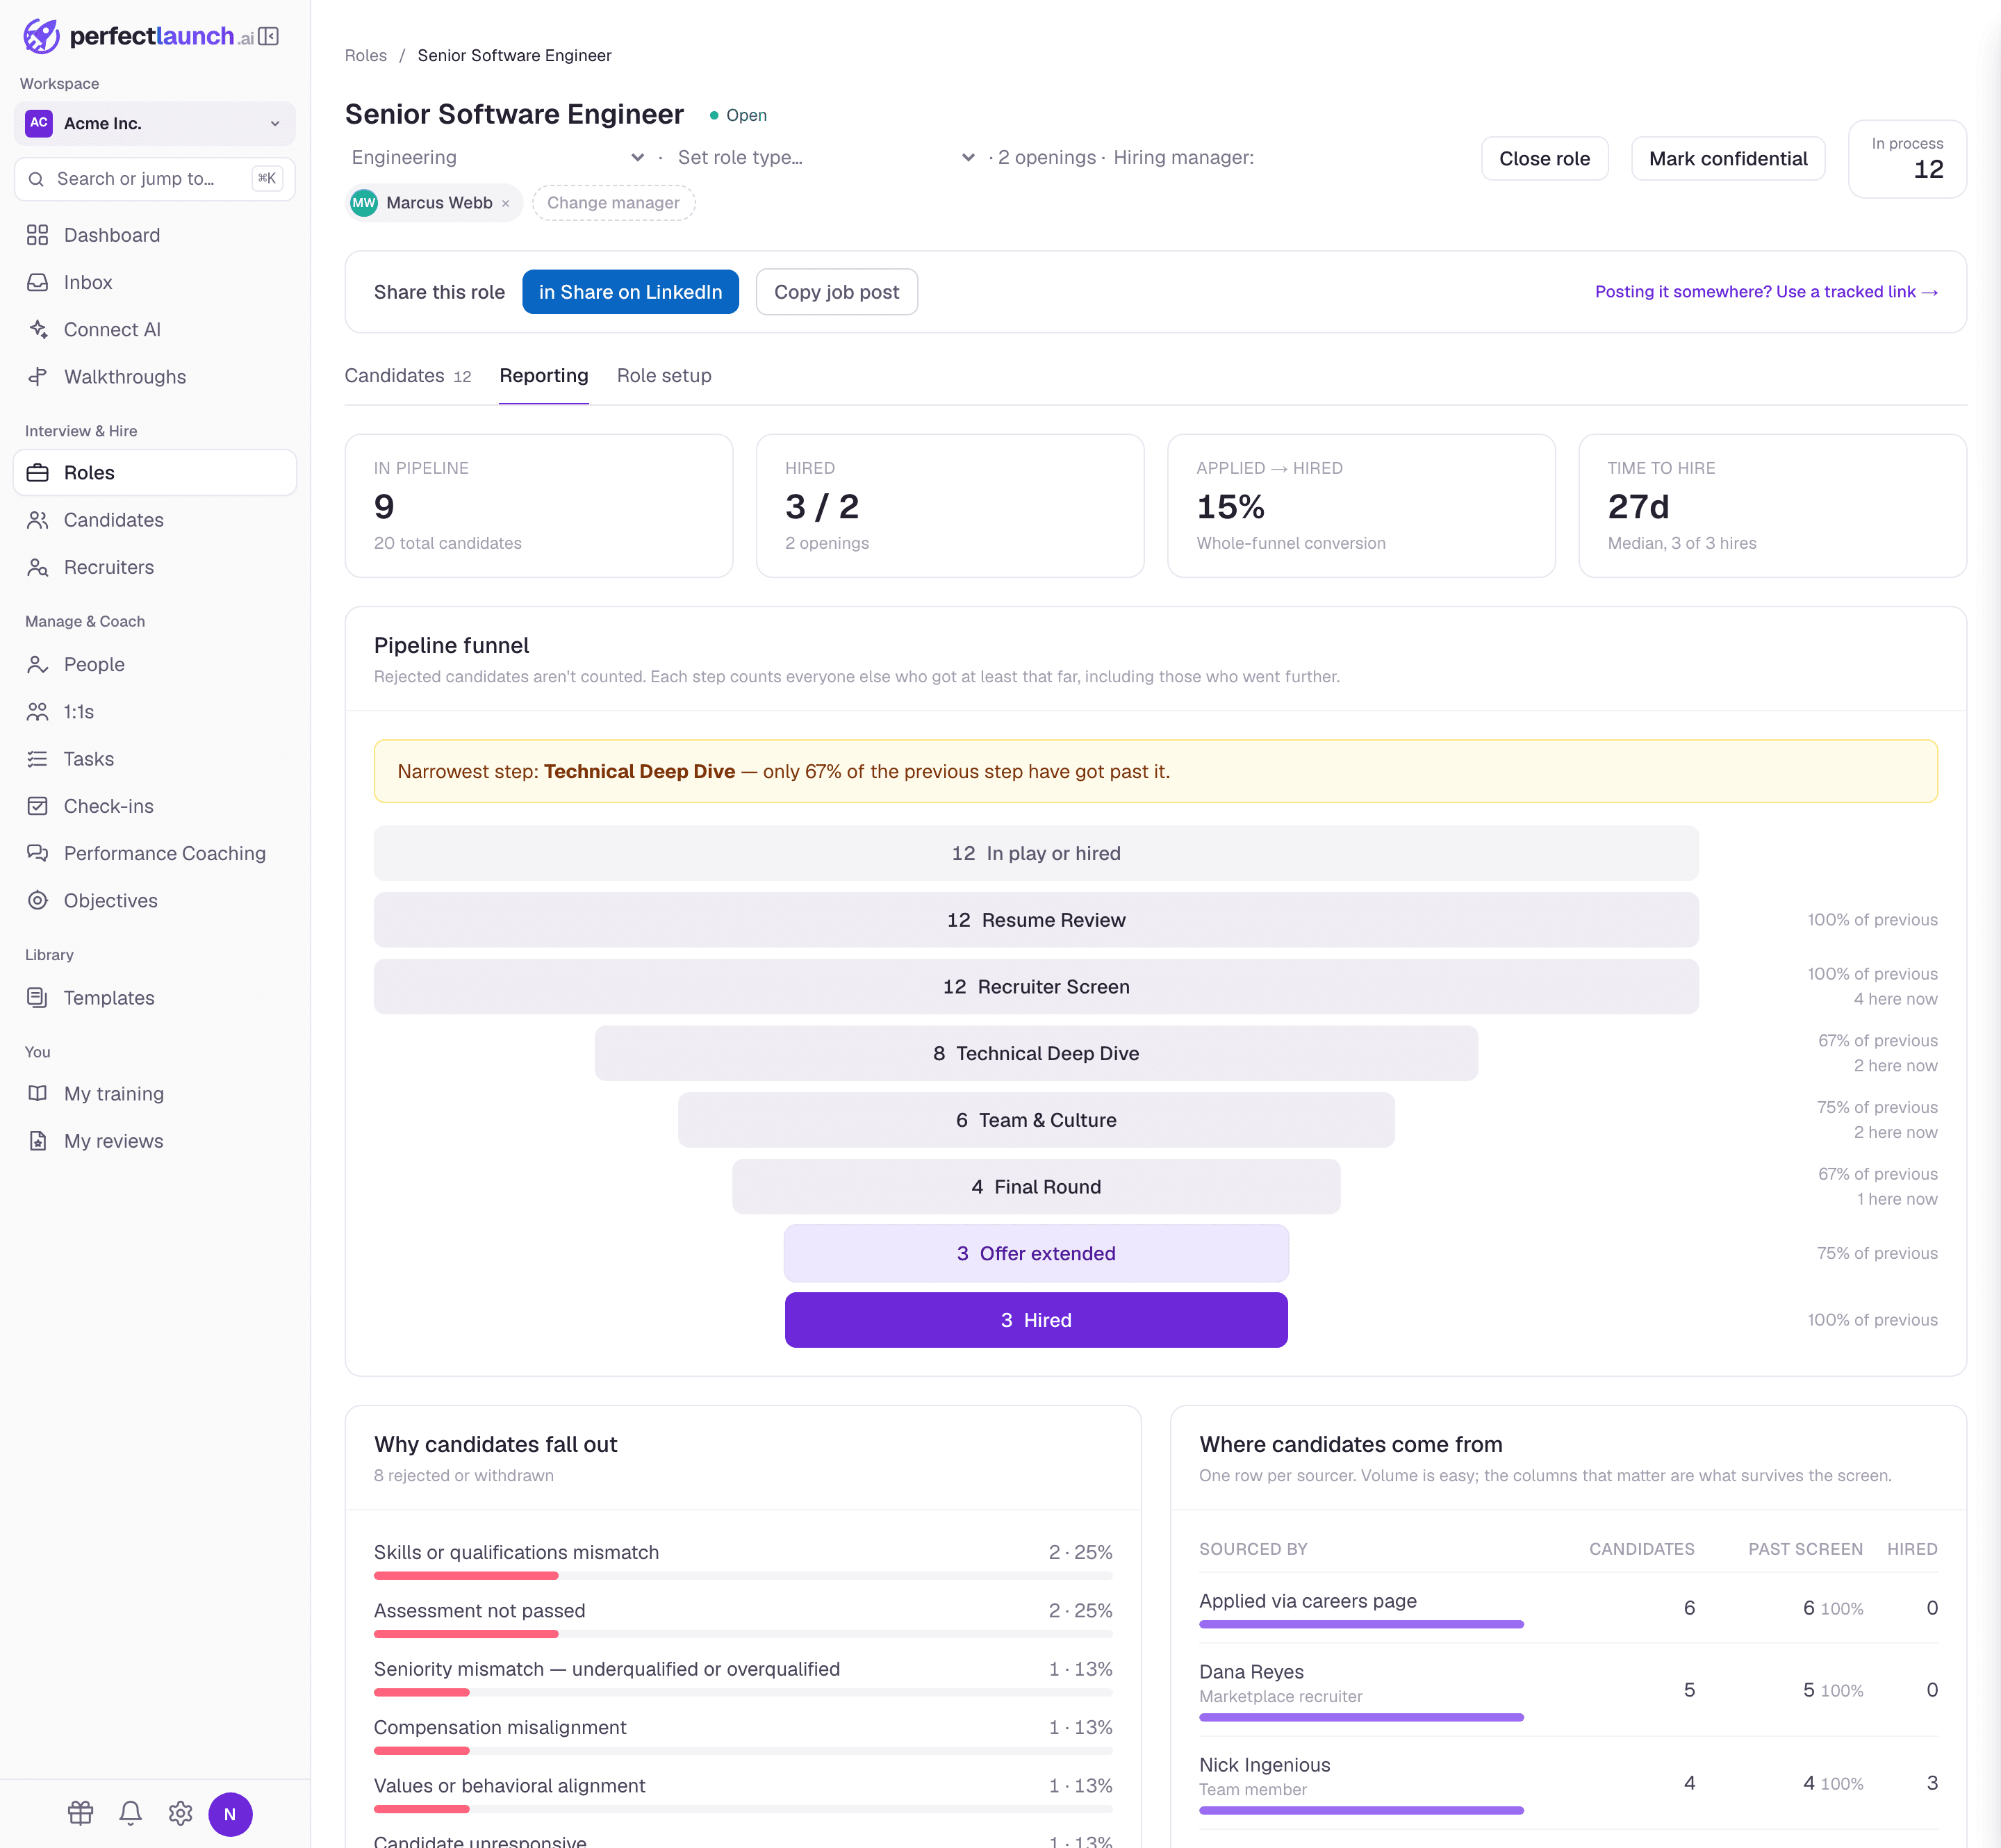The height and width of the screenshot is (1848, 2001).
Task: Click Change manager button
Action: [x=614, y=203]
